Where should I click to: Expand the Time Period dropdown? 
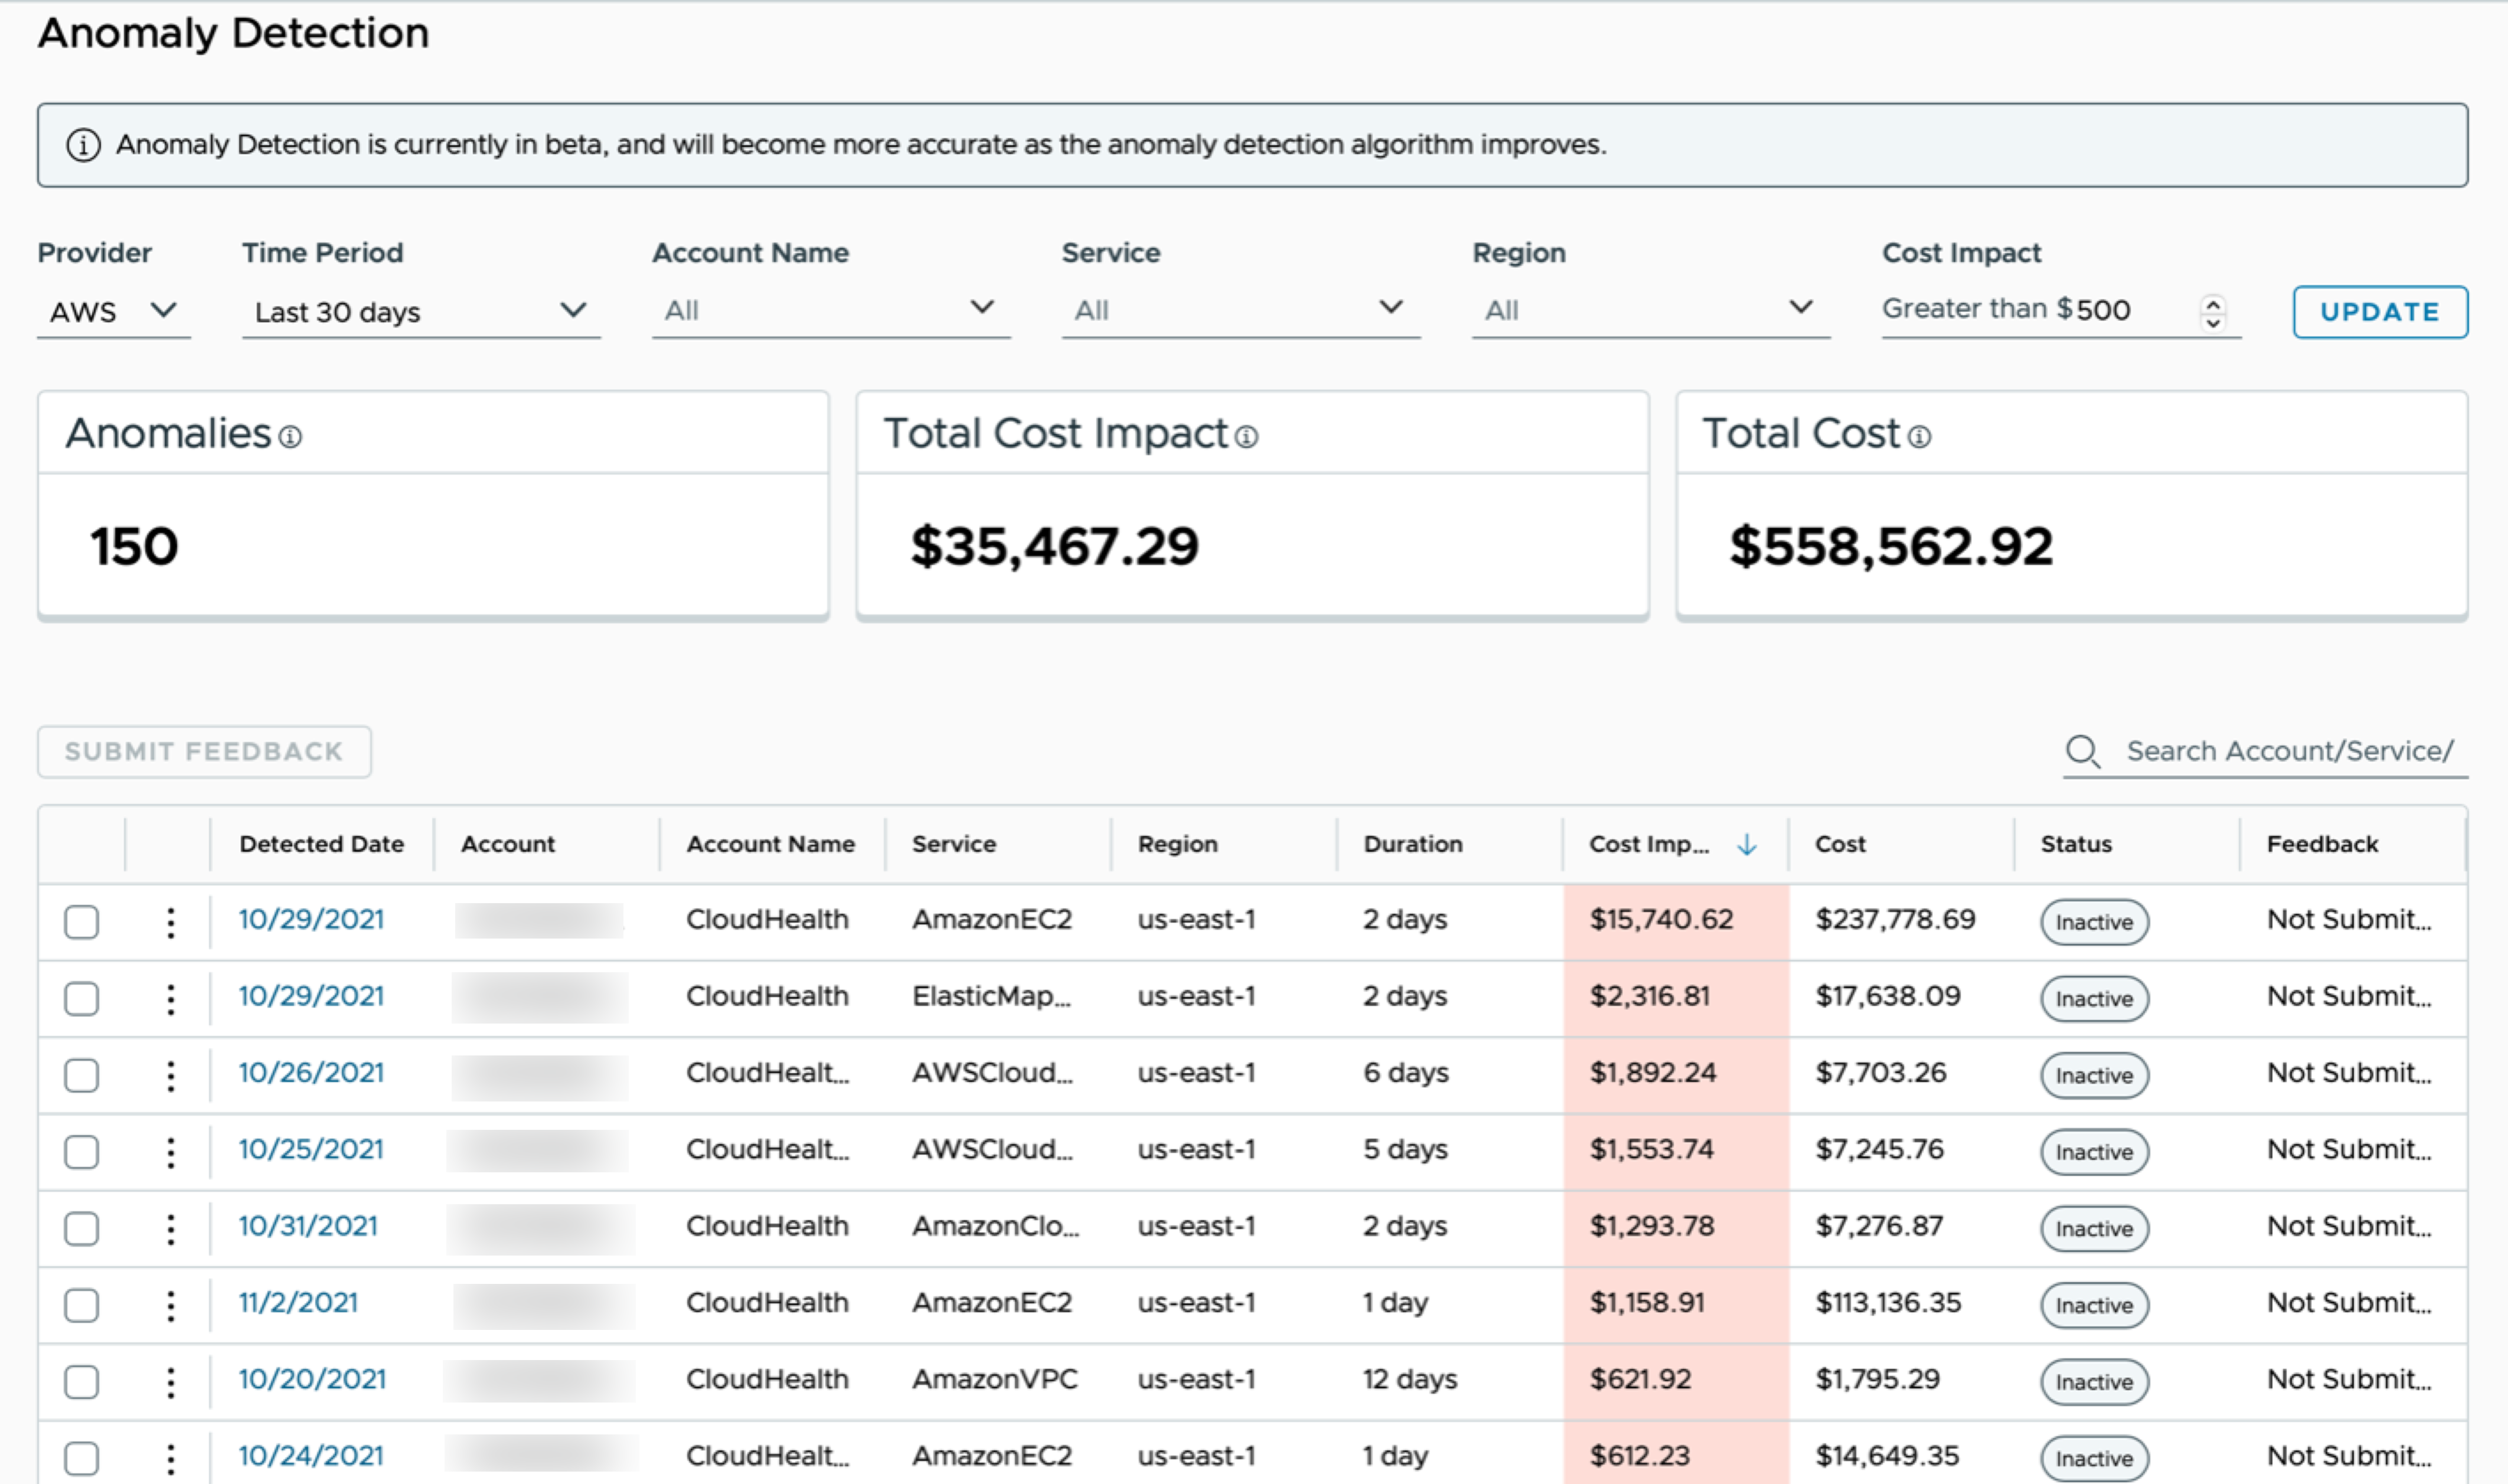pos(420,312)
